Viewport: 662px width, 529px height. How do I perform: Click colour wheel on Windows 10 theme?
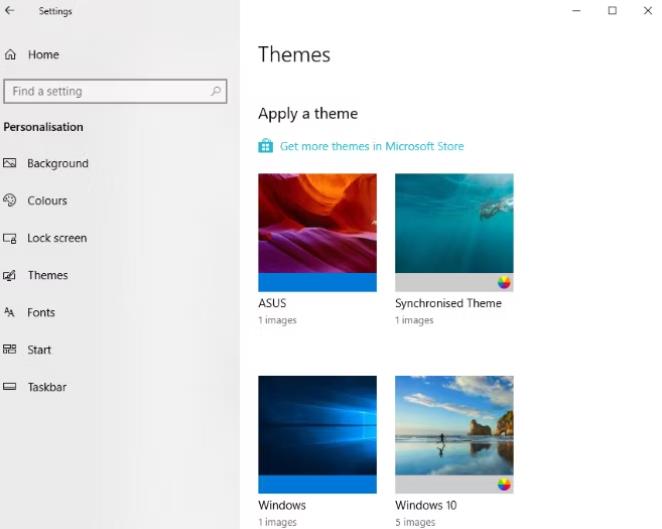pos(504,484)
